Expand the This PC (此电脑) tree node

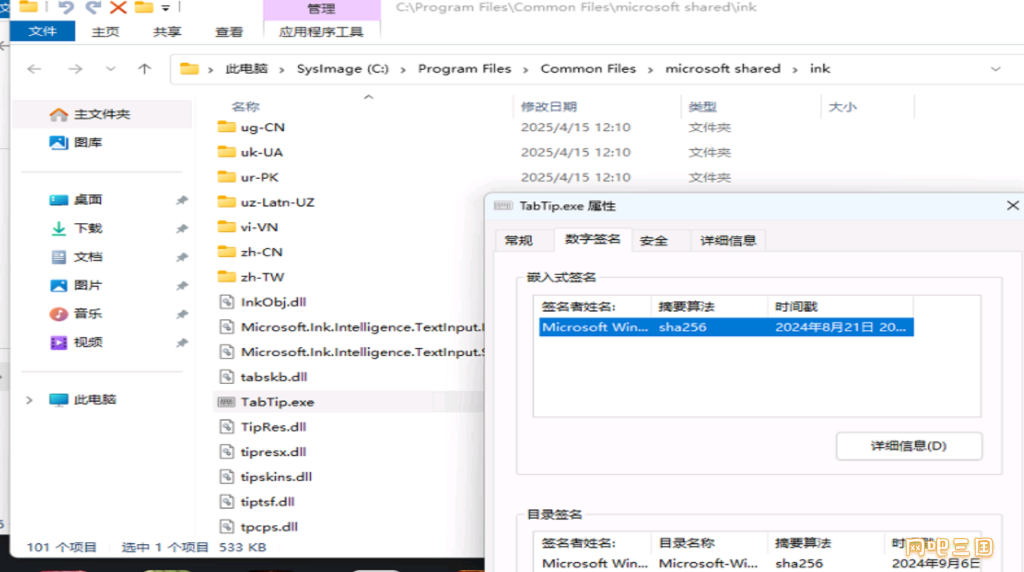point(29,400)
